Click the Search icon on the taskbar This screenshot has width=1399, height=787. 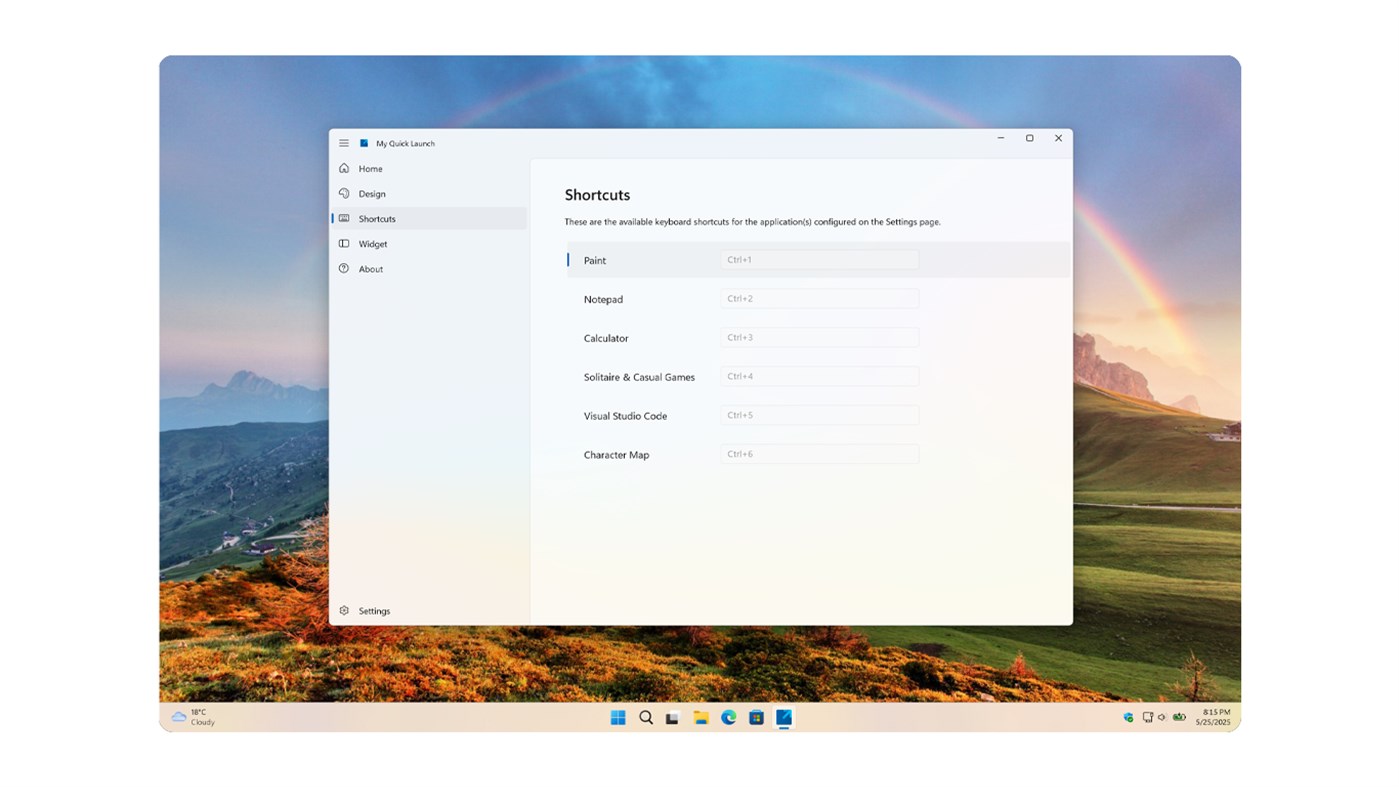click(x=645, y=717)
